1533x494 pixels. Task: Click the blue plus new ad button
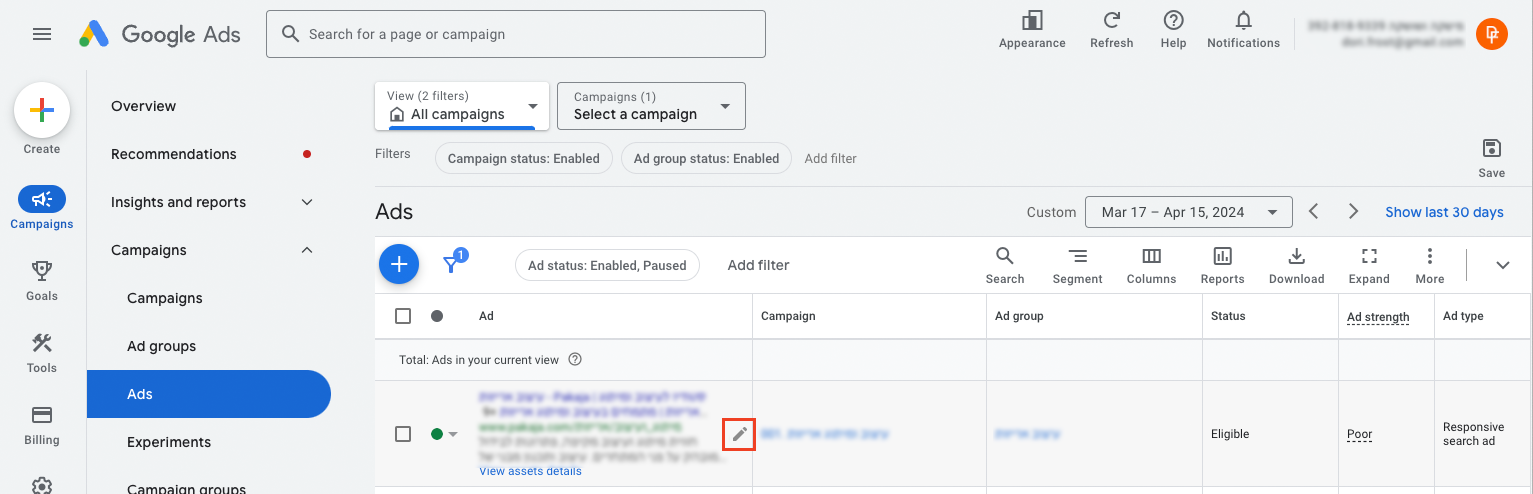click(x=399, y=265)
